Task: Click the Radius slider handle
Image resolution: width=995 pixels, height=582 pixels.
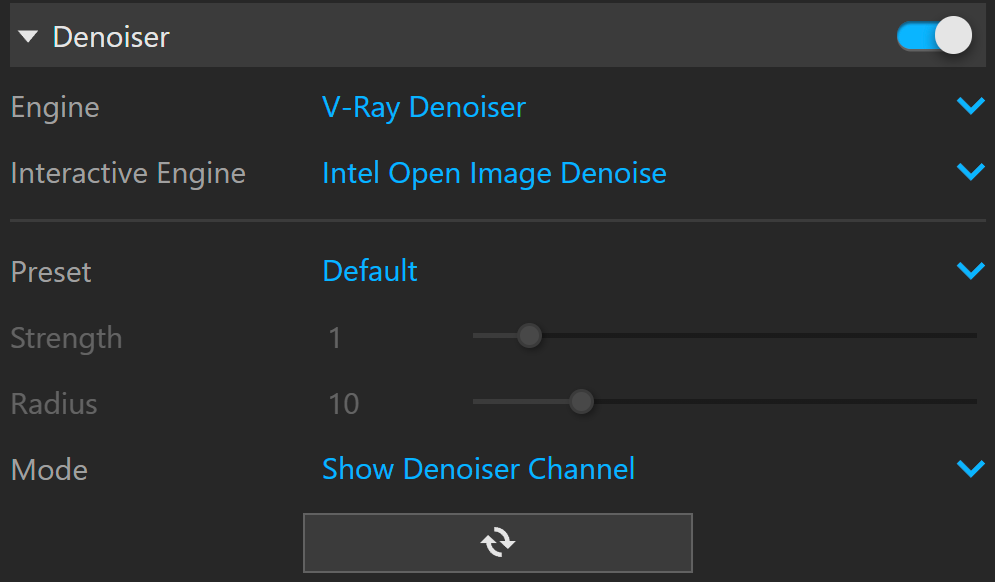Action: [x=581, y=401]
